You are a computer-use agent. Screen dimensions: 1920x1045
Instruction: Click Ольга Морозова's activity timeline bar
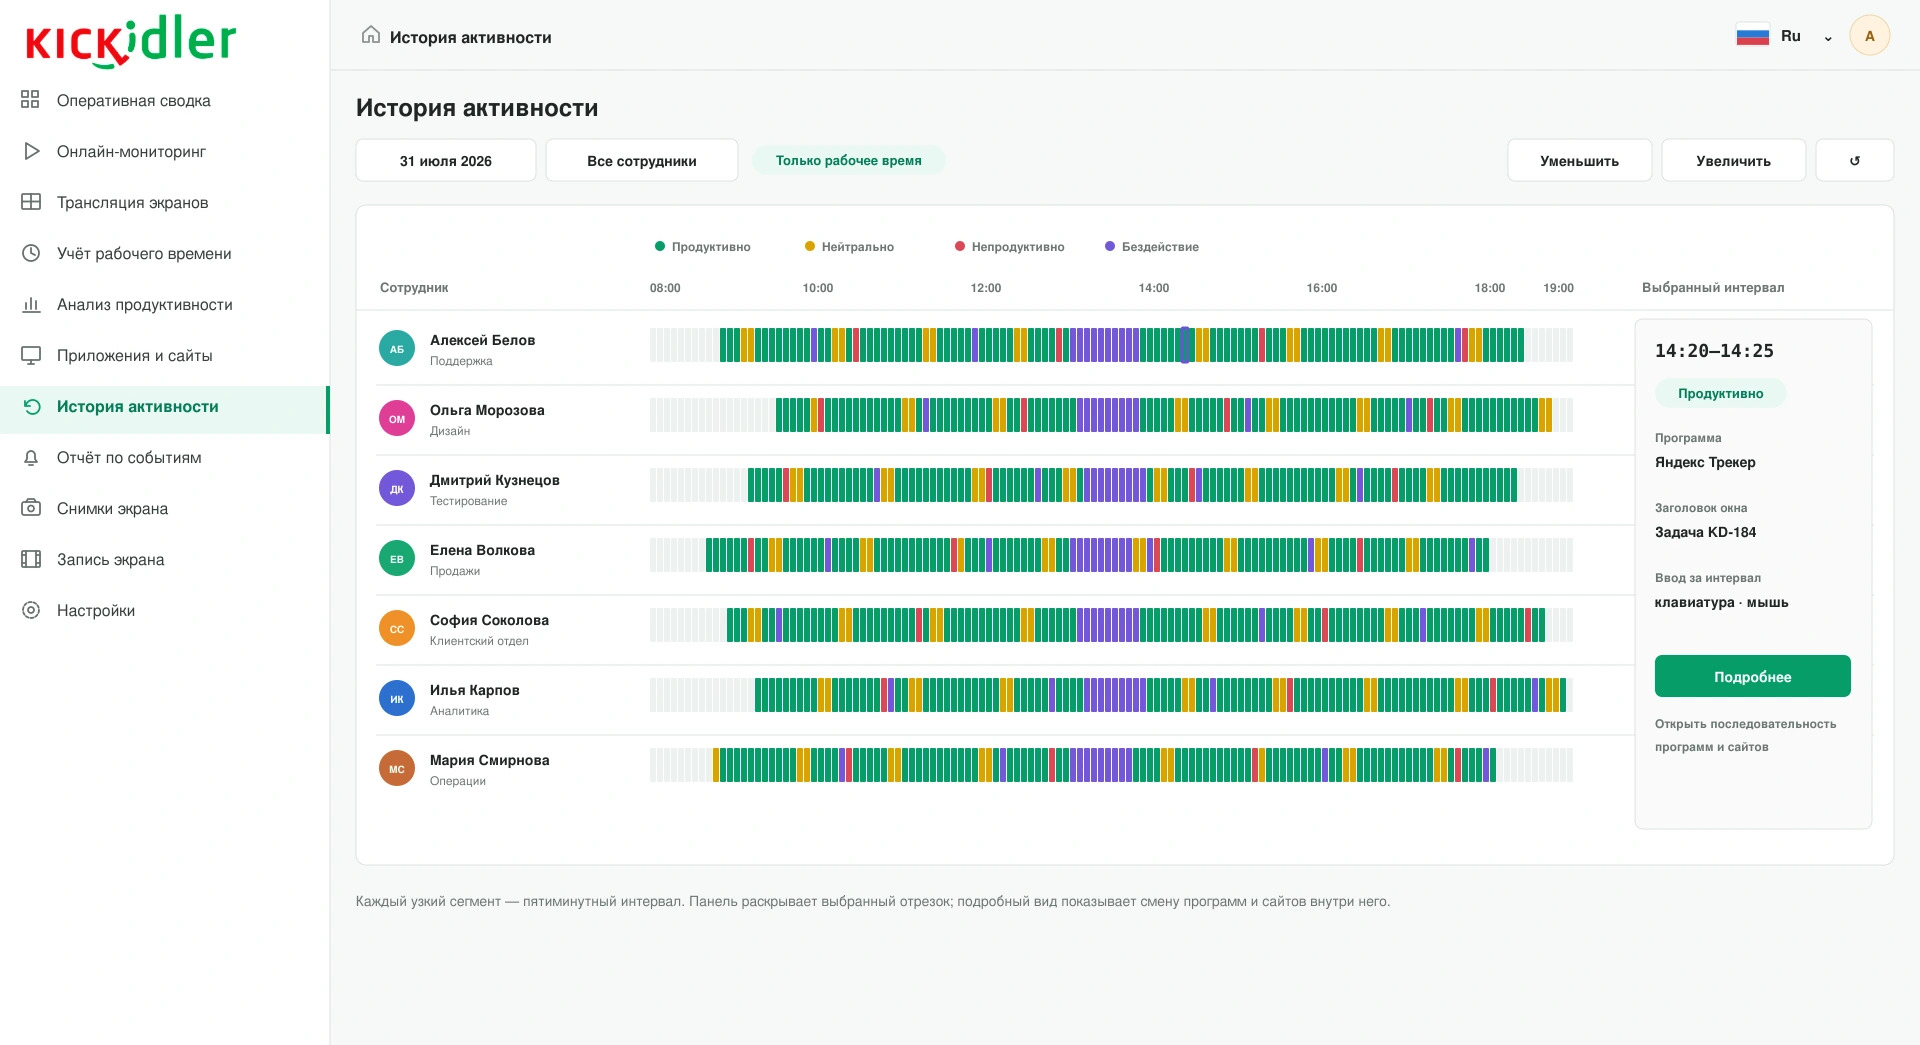pyautogui.click(x=1111, y=415)
